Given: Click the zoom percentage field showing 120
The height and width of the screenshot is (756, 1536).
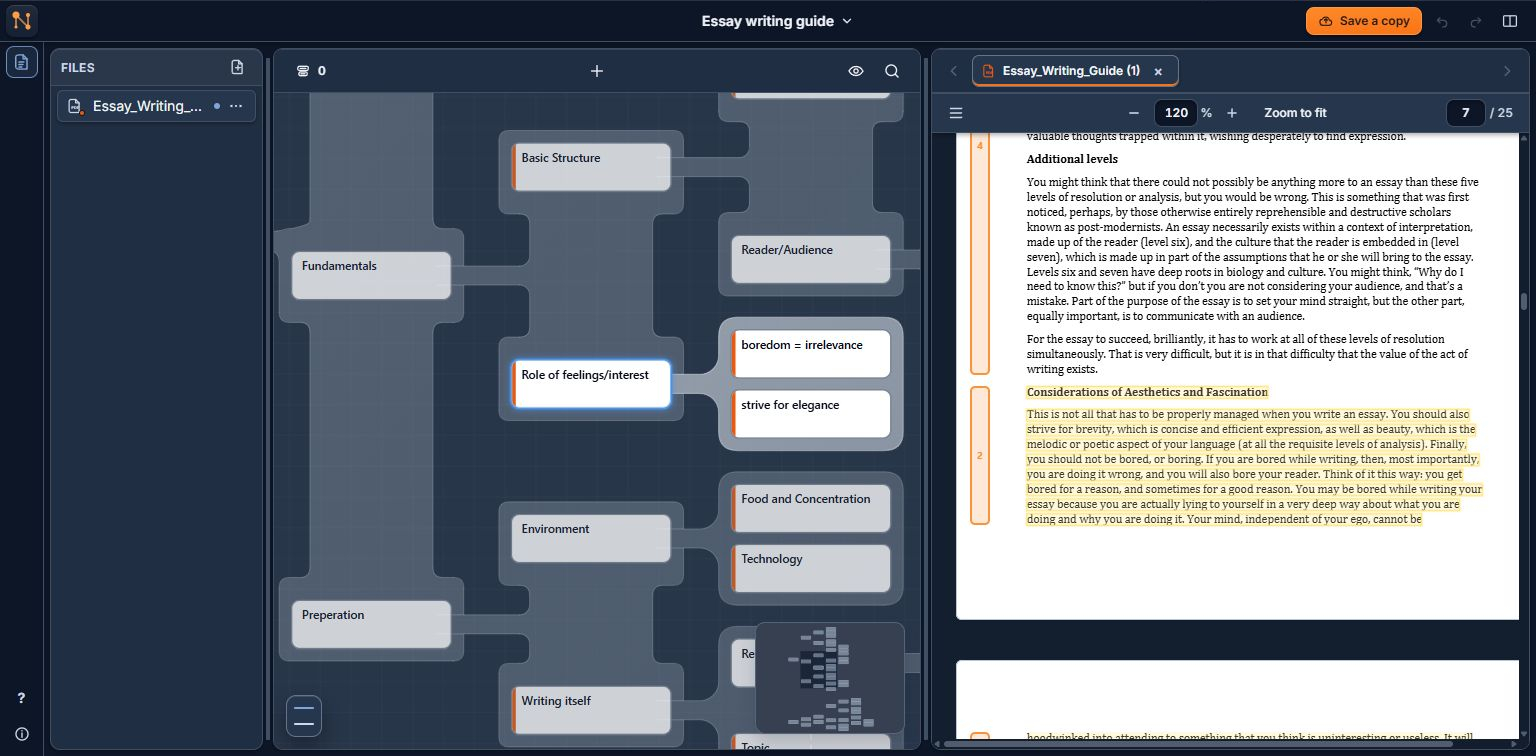Looking at the screenshot, I should tap(1176, 113).
